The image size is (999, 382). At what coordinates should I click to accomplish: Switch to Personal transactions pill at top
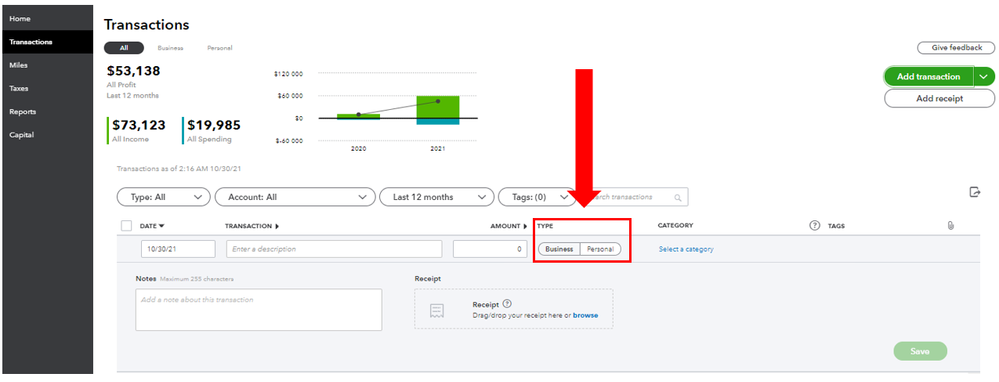(219, 48)
